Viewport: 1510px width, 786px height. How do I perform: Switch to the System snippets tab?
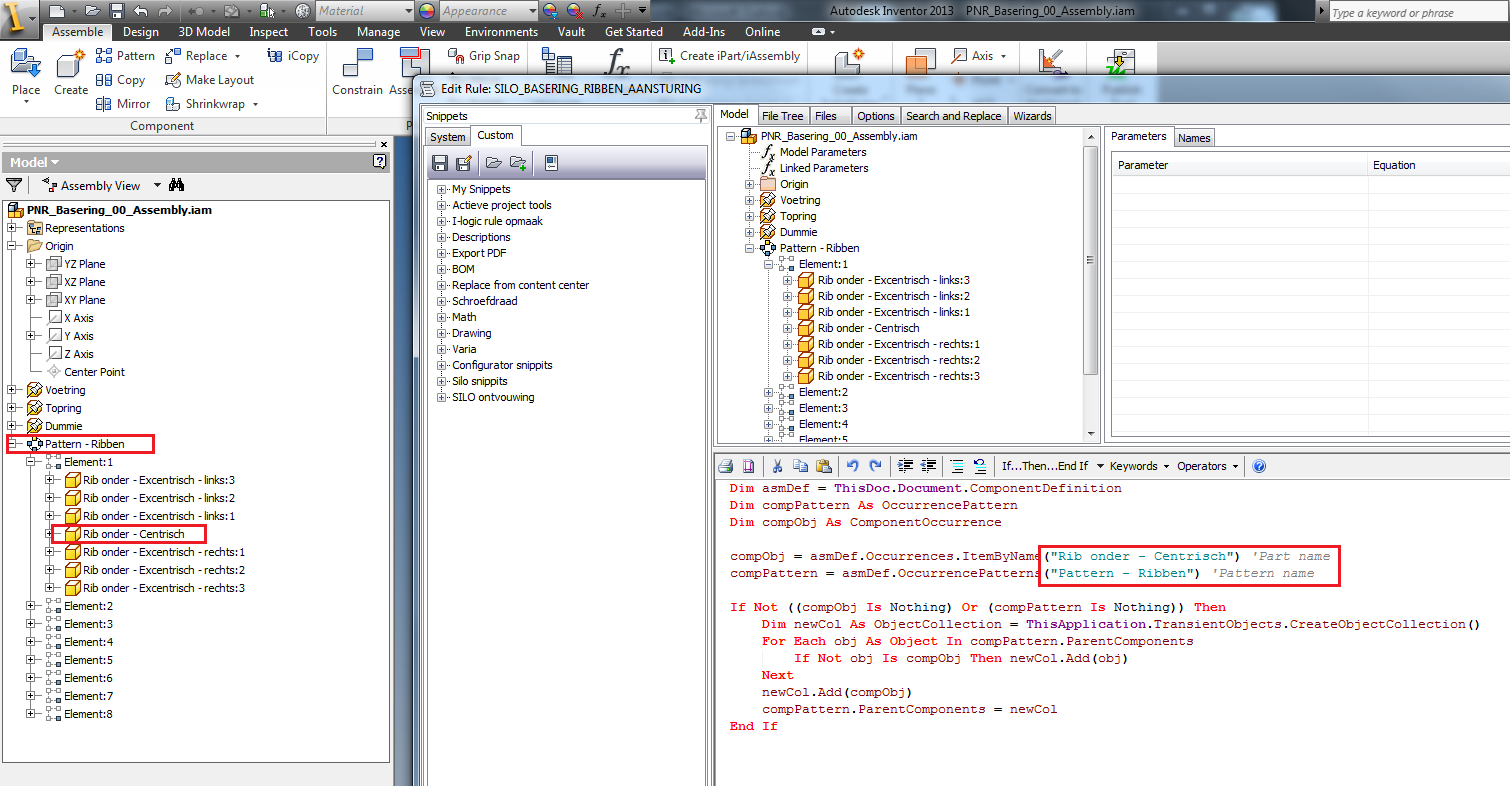[x=447, y=135]
